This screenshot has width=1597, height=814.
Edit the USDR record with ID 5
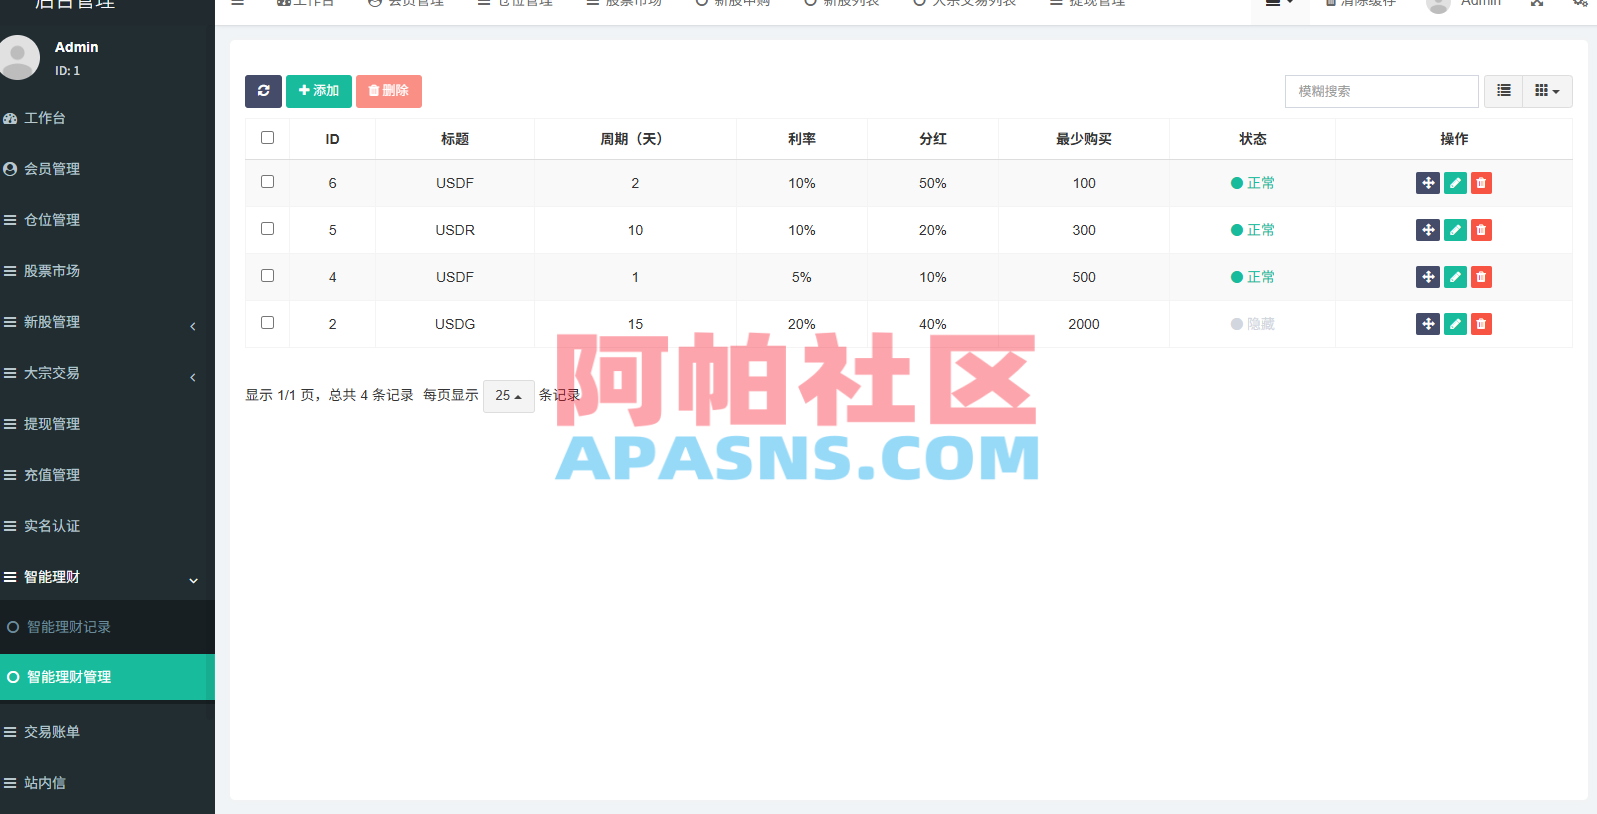tap(1455, 230)
